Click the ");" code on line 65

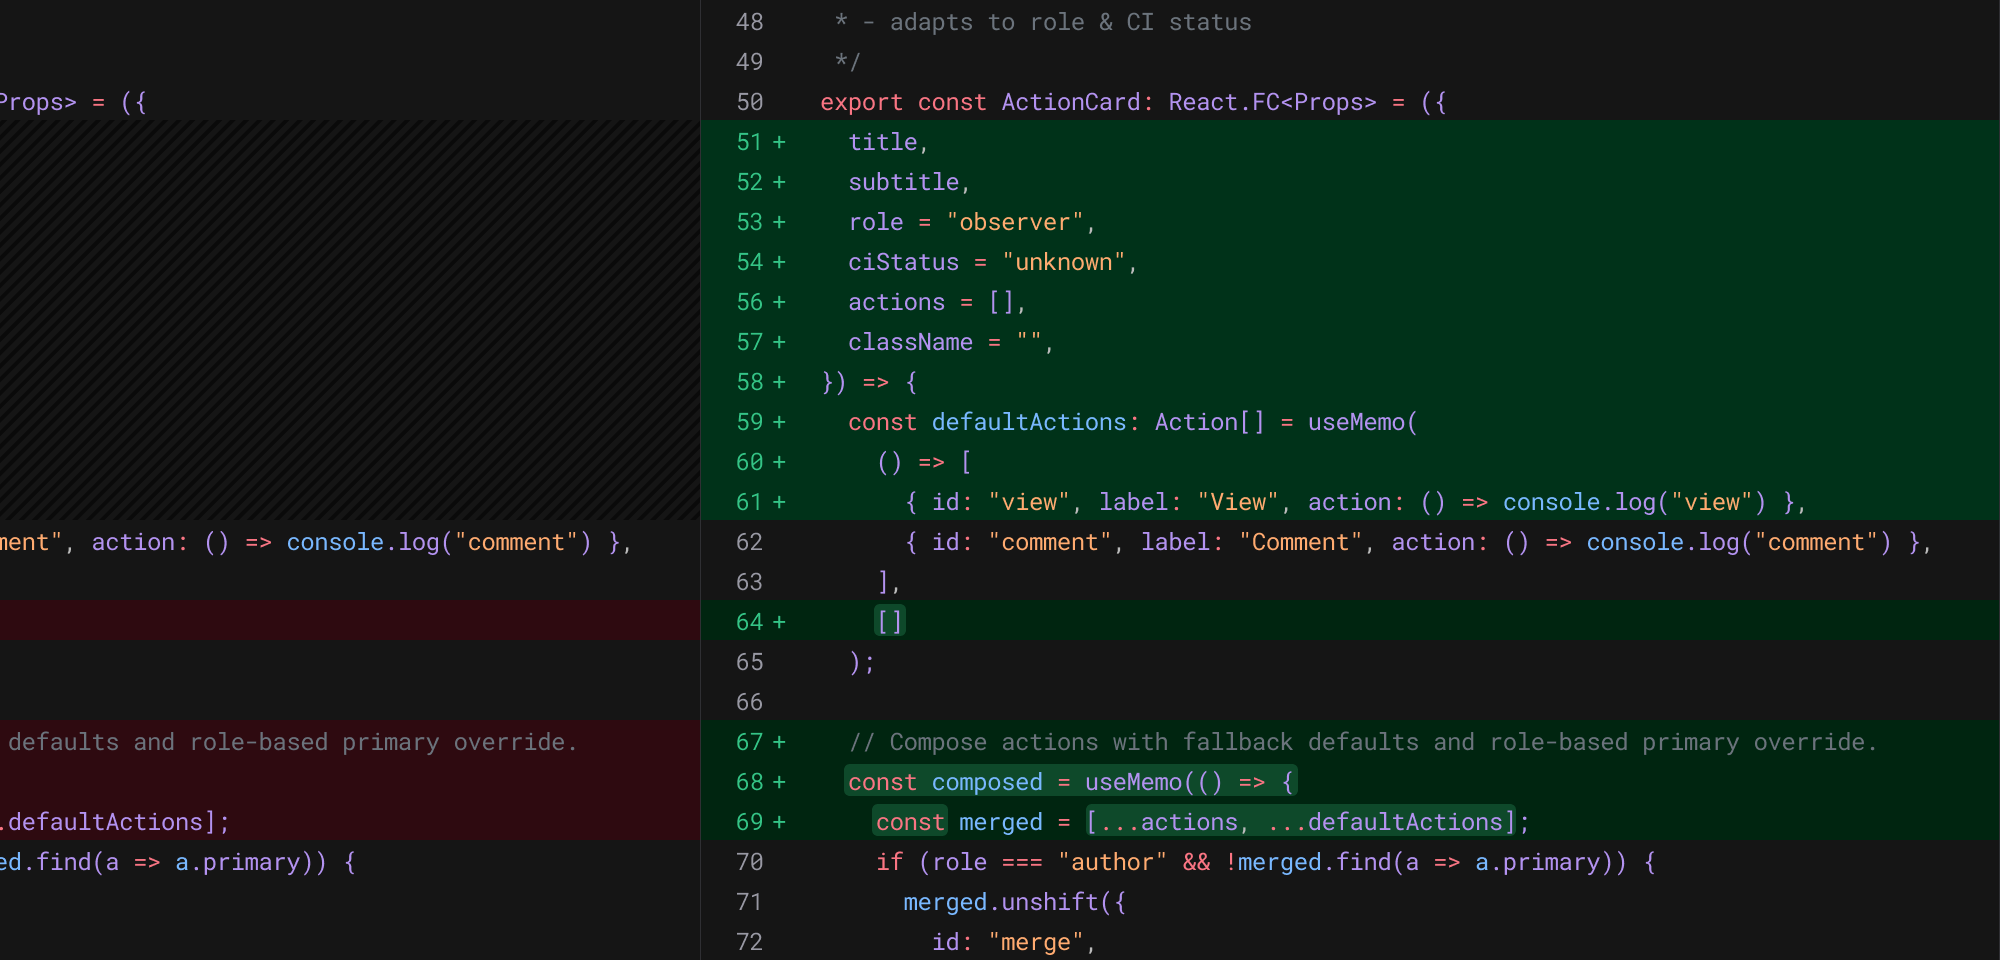[x=862, y=662]
